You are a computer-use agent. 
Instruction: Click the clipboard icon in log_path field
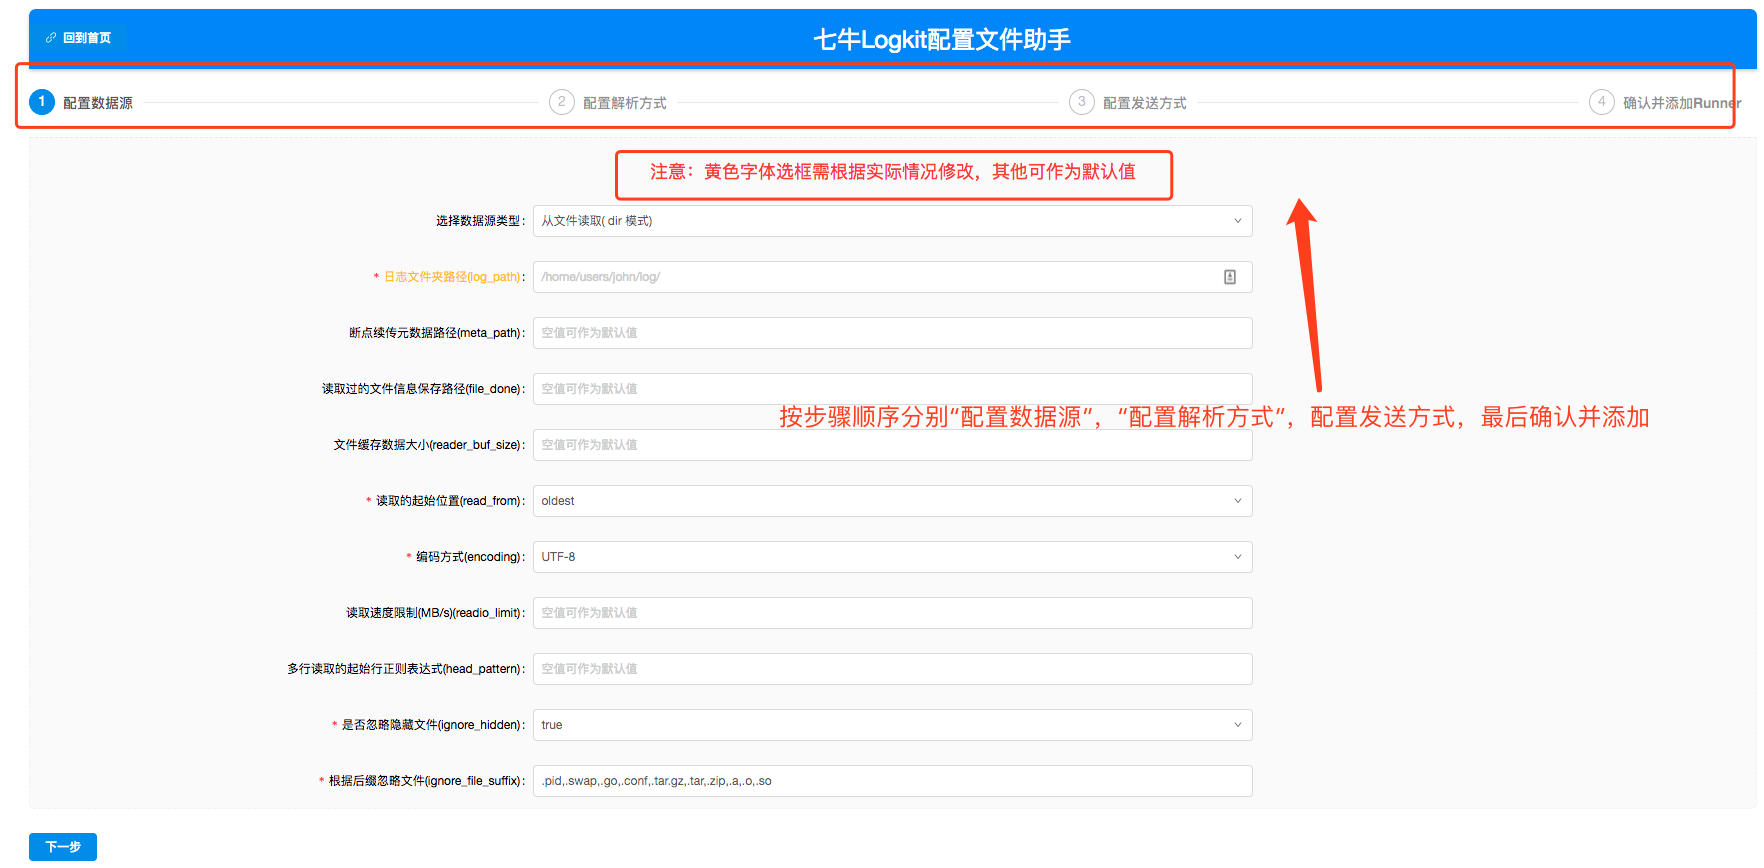[x=1230, y=277]
